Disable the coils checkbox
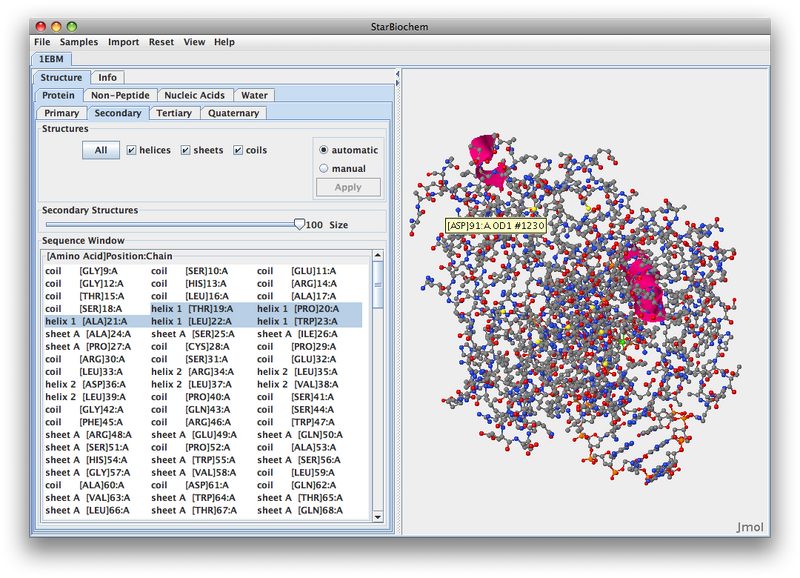This screenshot has height=578, width=800. pos(238,150)
